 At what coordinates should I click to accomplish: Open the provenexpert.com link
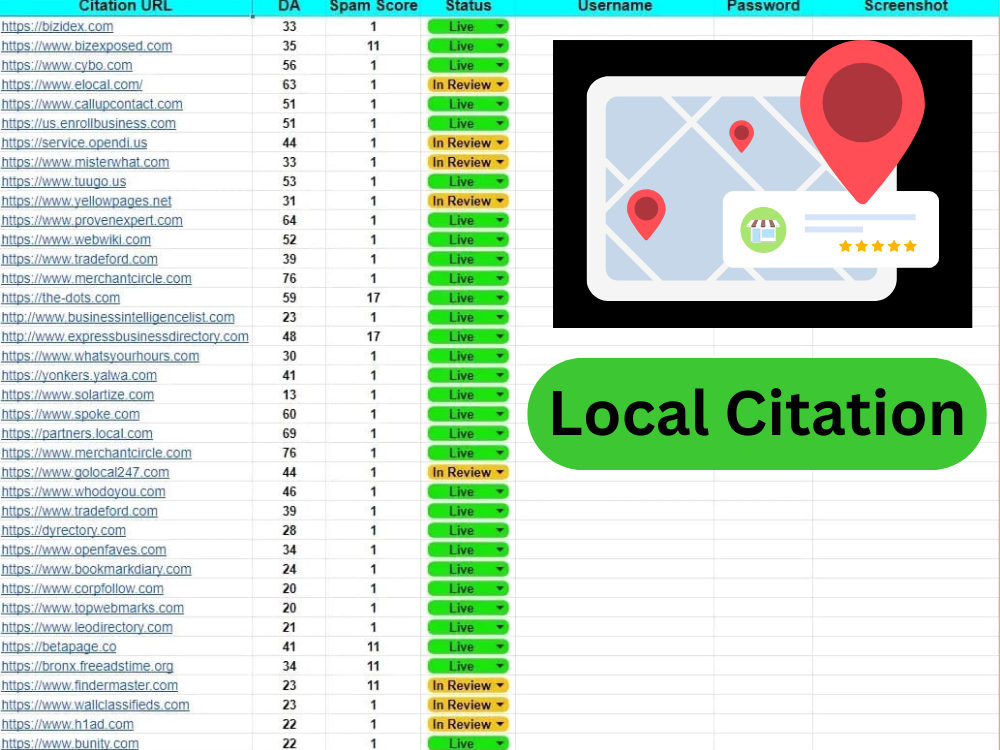pyautogui.click(x=92, y=220)
